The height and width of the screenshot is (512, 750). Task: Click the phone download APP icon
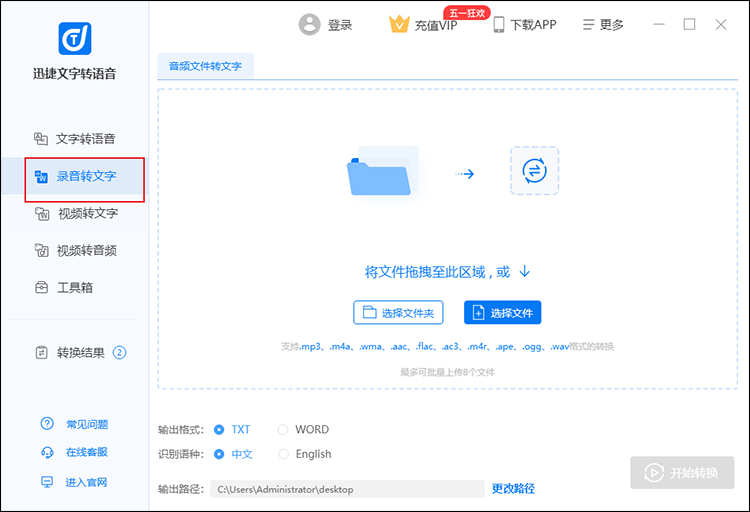[499, 24]
